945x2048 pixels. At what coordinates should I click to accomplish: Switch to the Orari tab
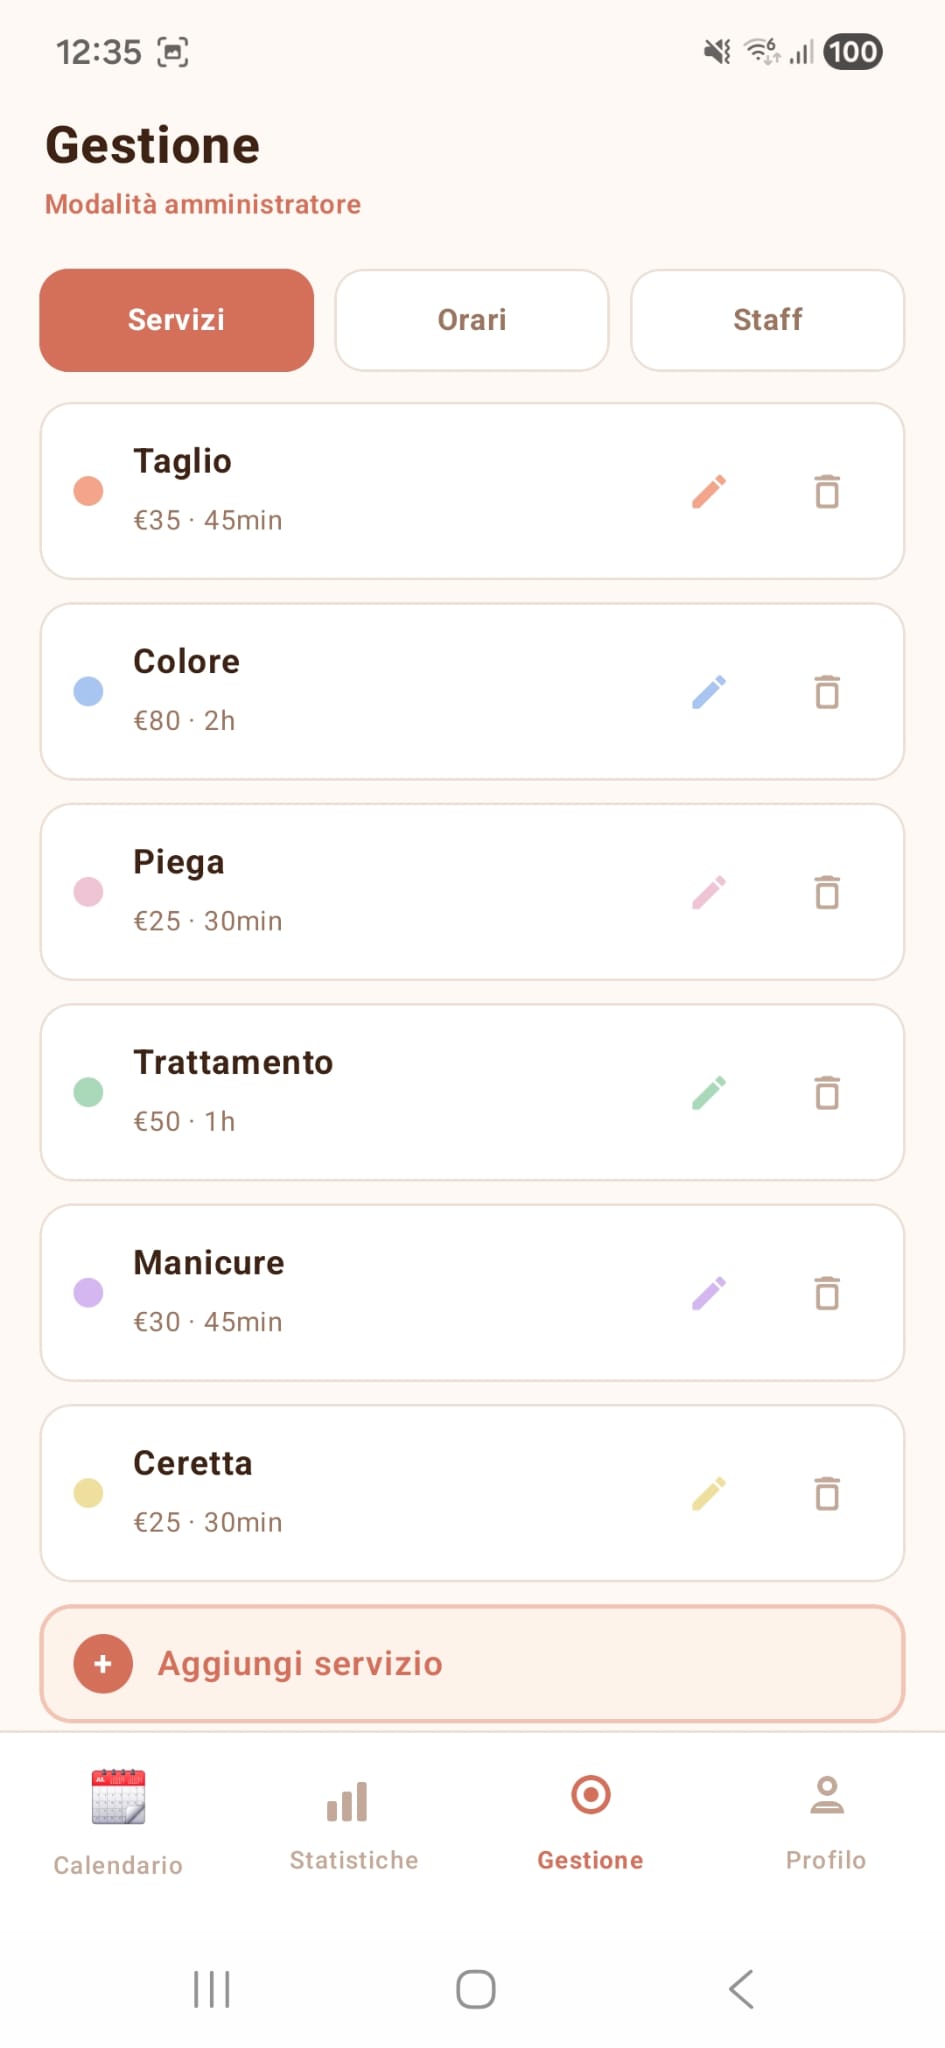472,320
